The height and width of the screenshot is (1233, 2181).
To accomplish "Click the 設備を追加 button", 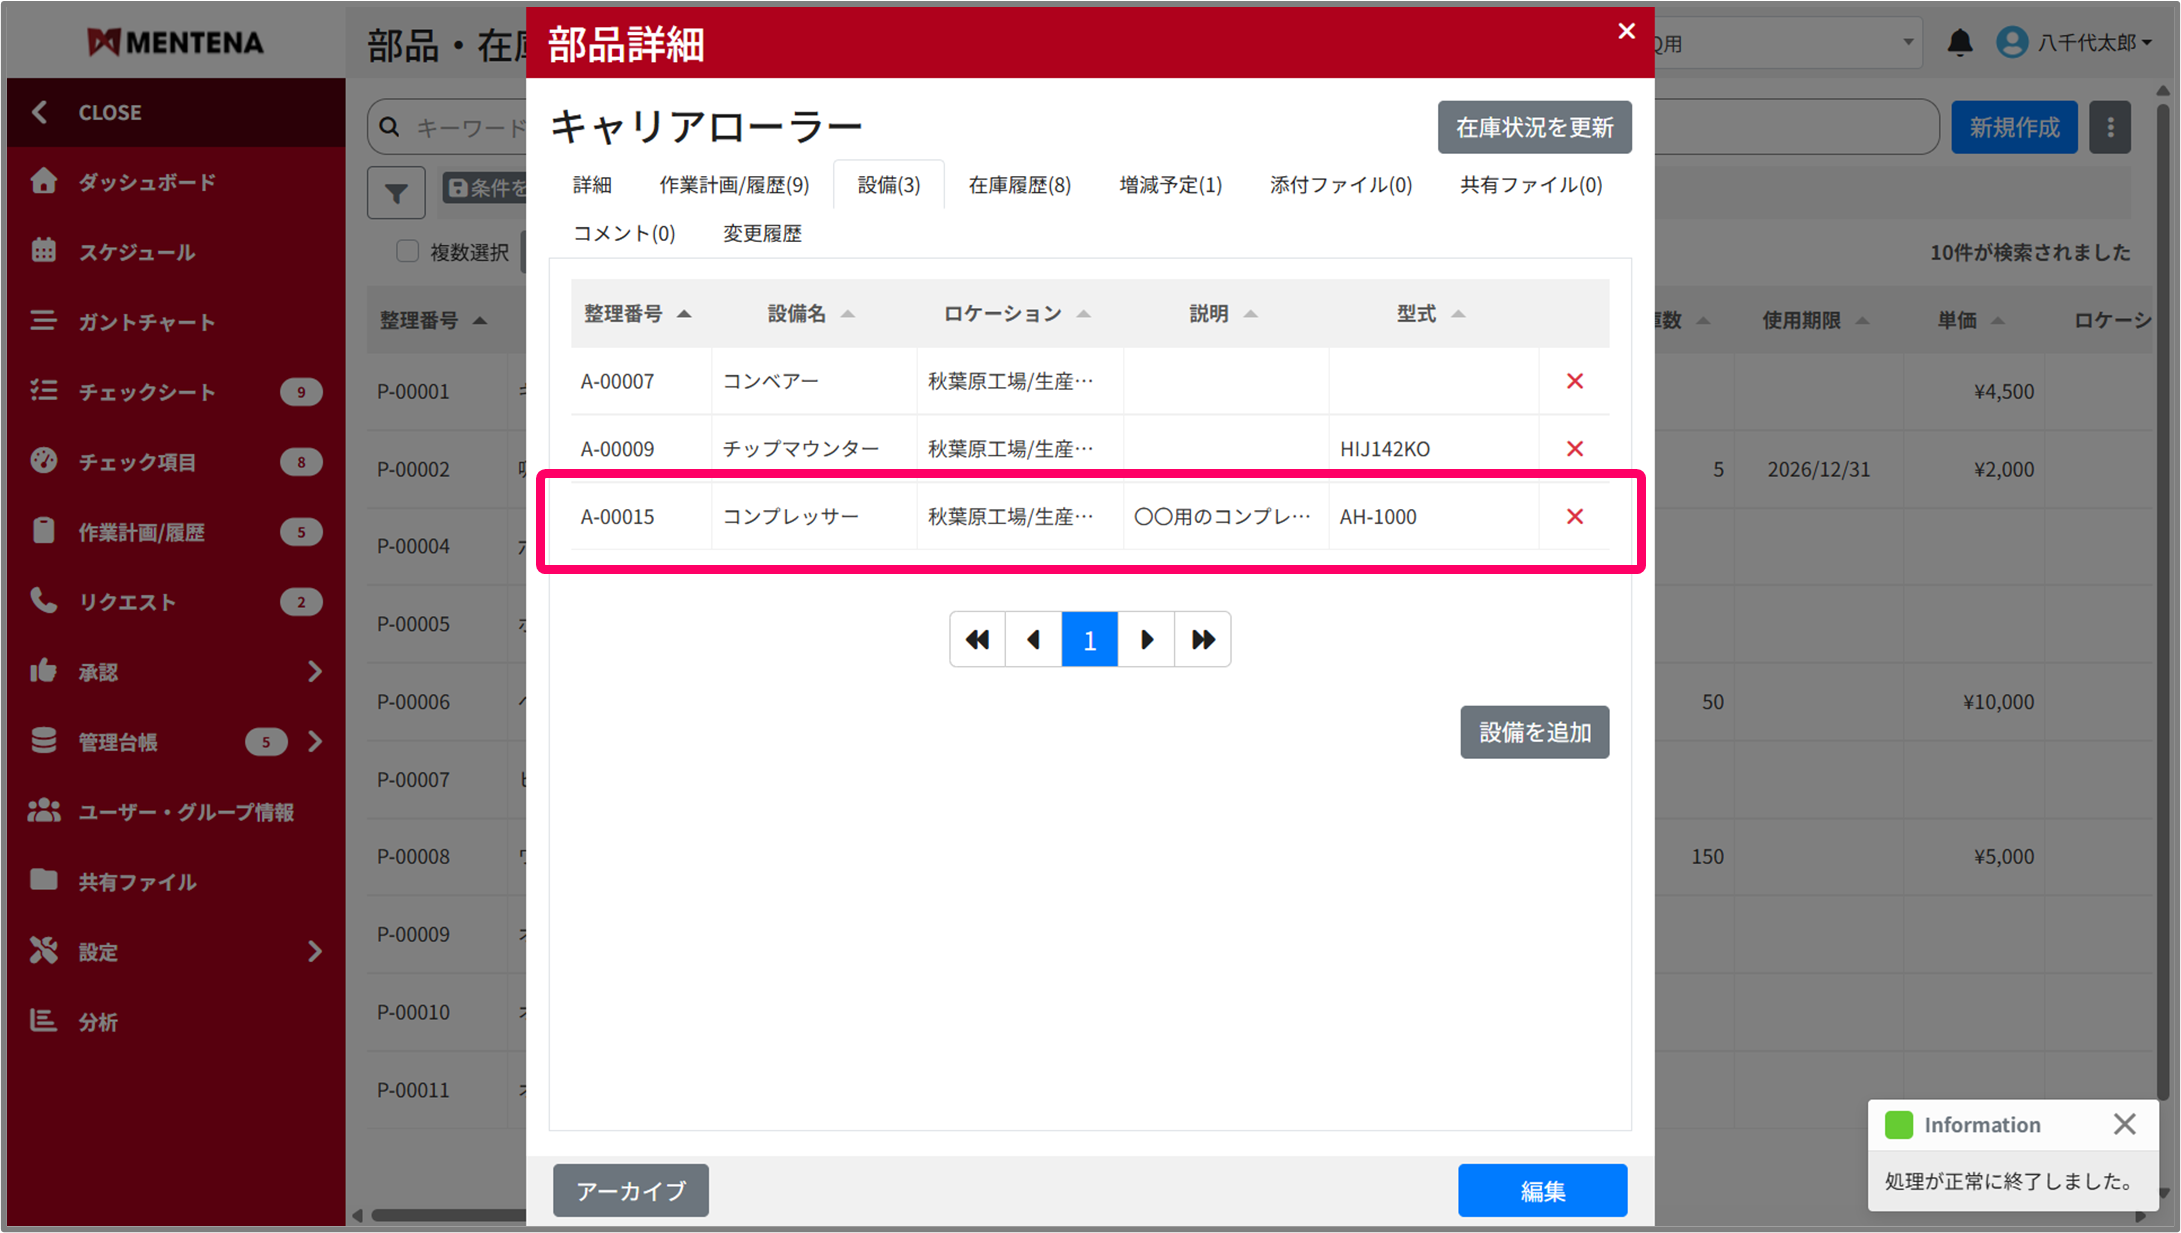I will tap(1534, 732).
